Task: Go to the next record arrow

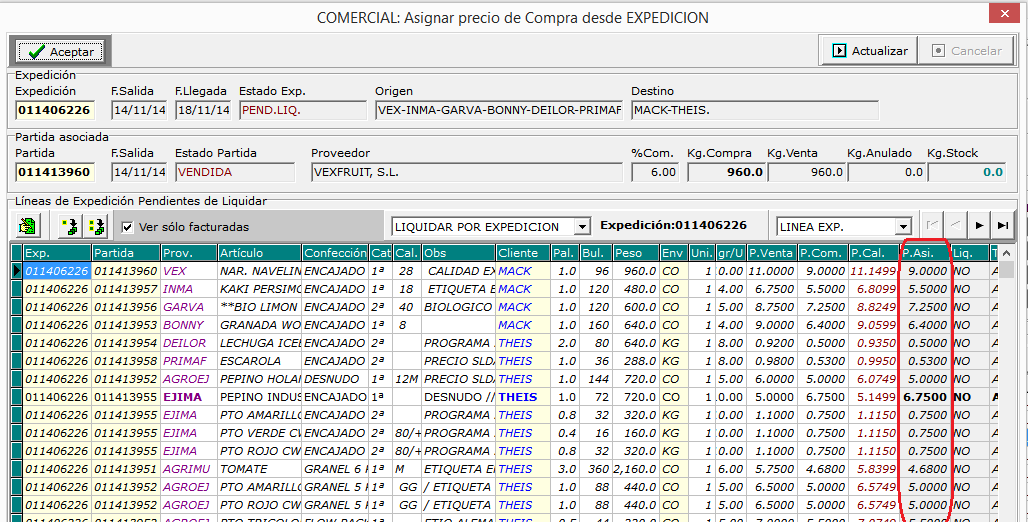Action: click(979, 226)
